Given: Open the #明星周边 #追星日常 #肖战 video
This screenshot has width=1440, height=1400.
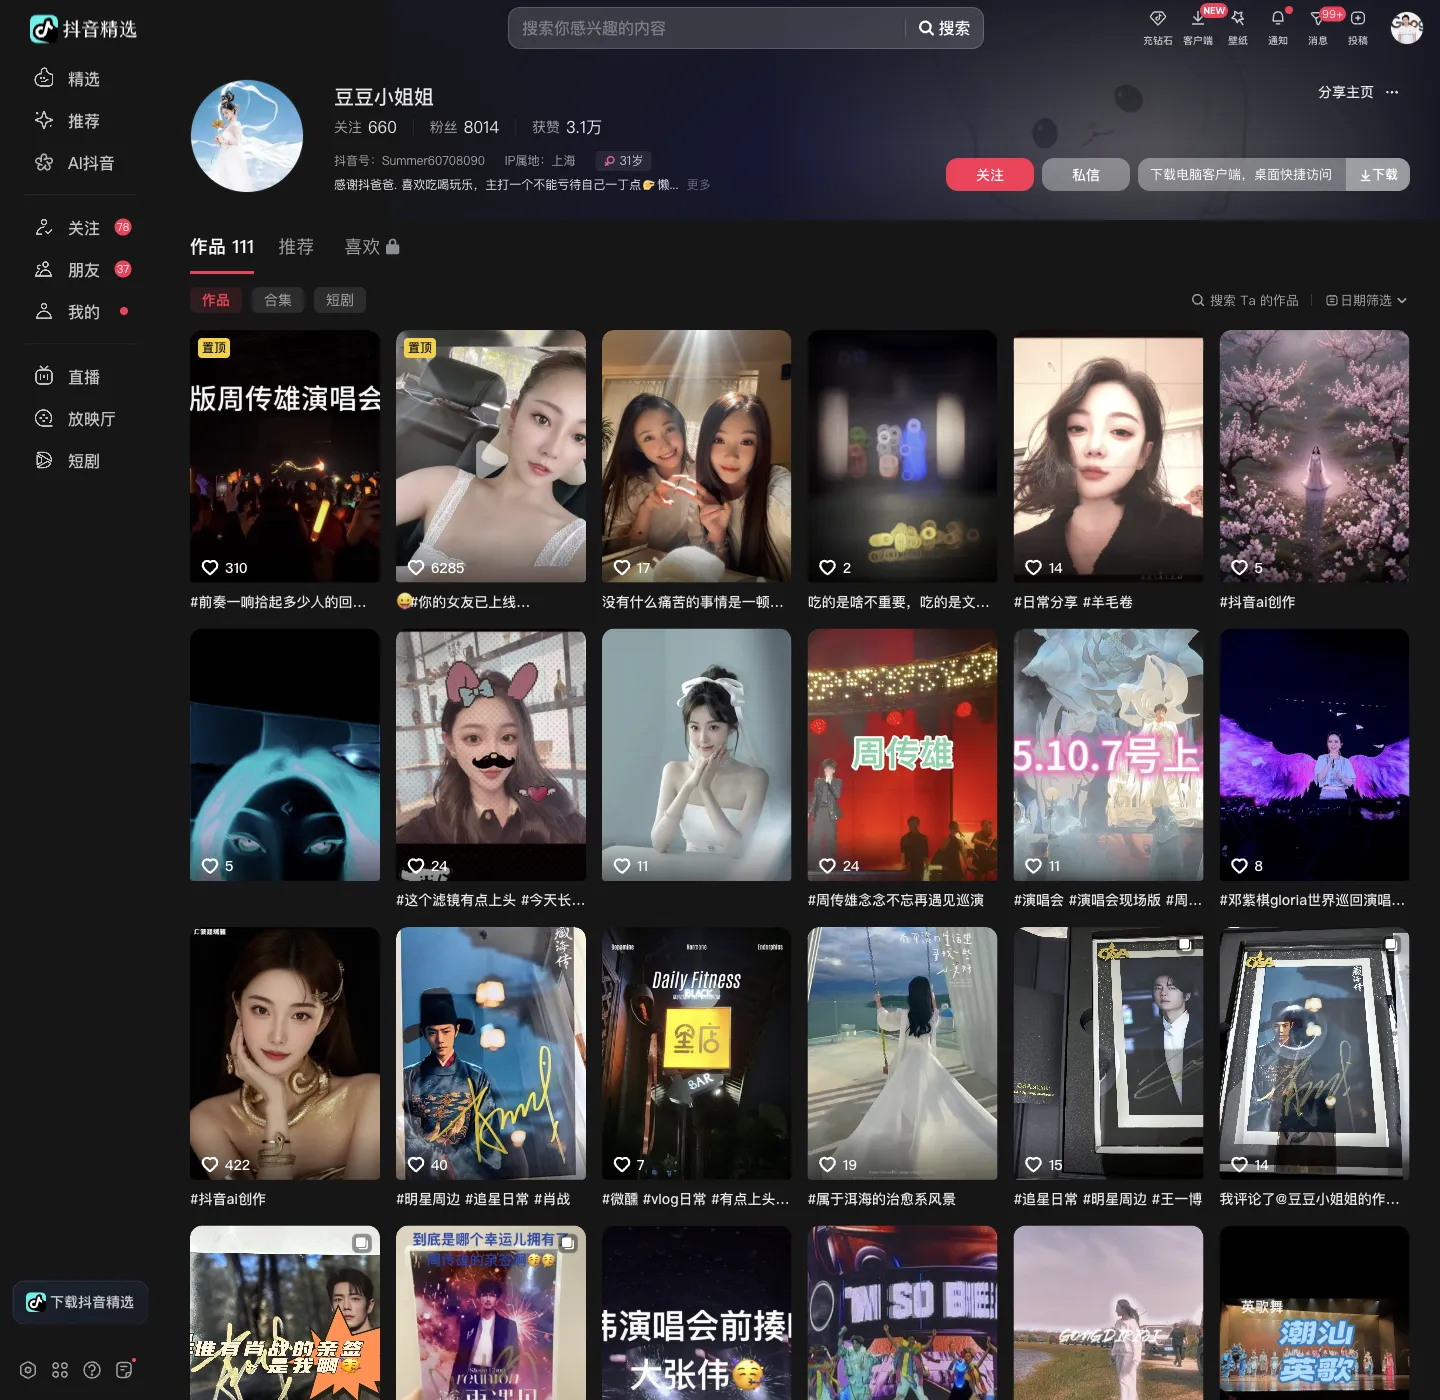Looking at the screenshot, I should (491, 1053).
